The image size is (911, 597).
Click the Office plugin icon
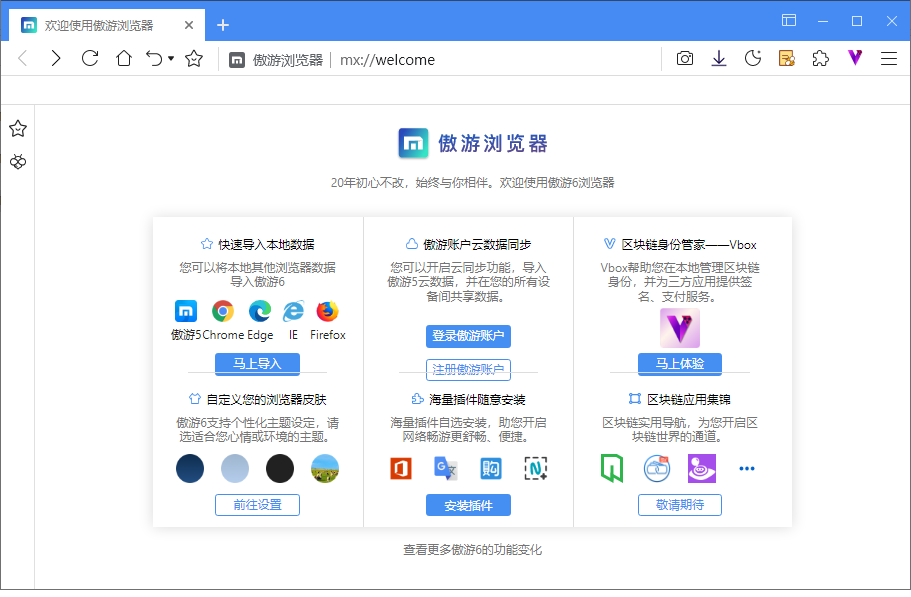point(401,469)
